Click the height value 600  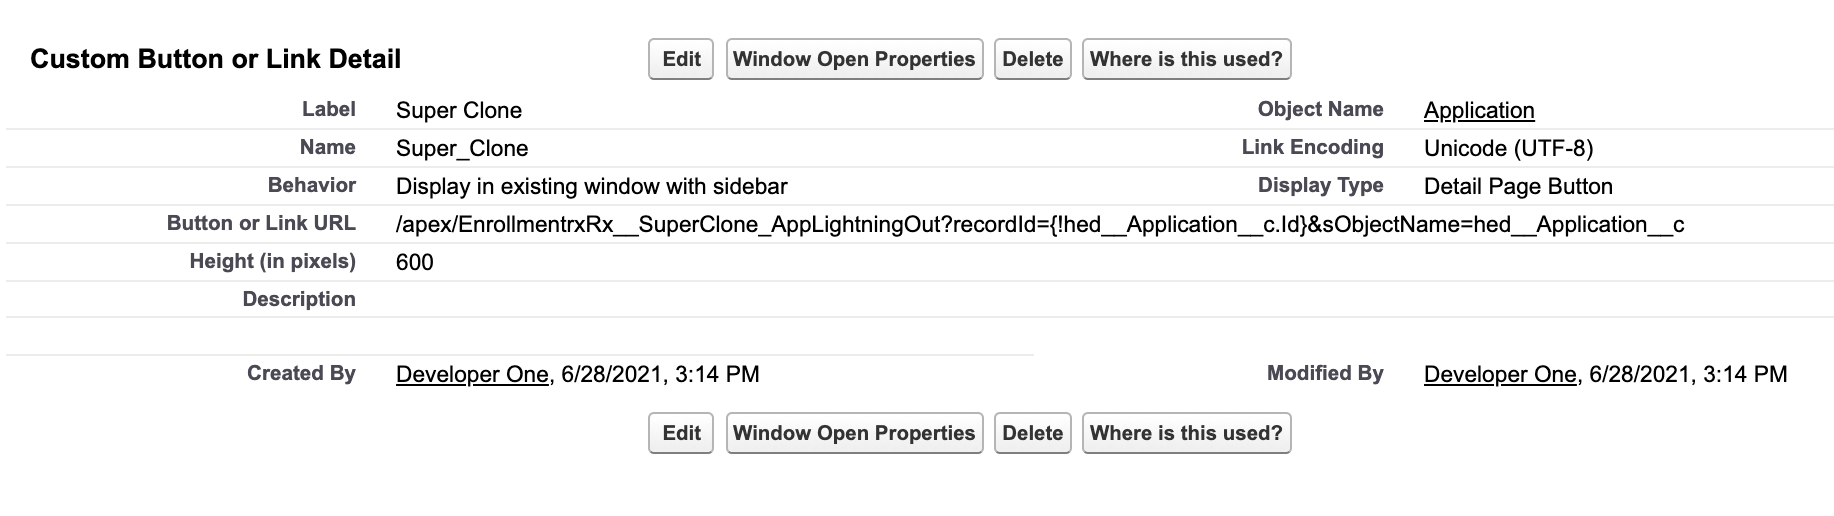pos(415,263)
